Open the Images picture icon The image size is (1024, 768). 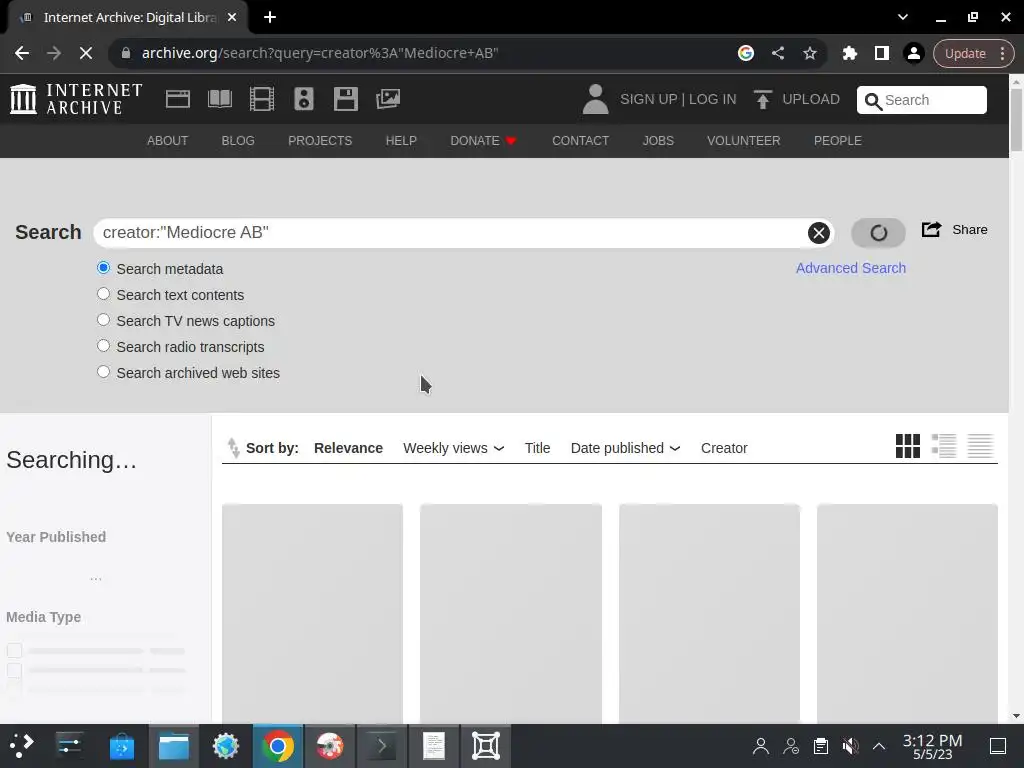click(x=388, y=99)
